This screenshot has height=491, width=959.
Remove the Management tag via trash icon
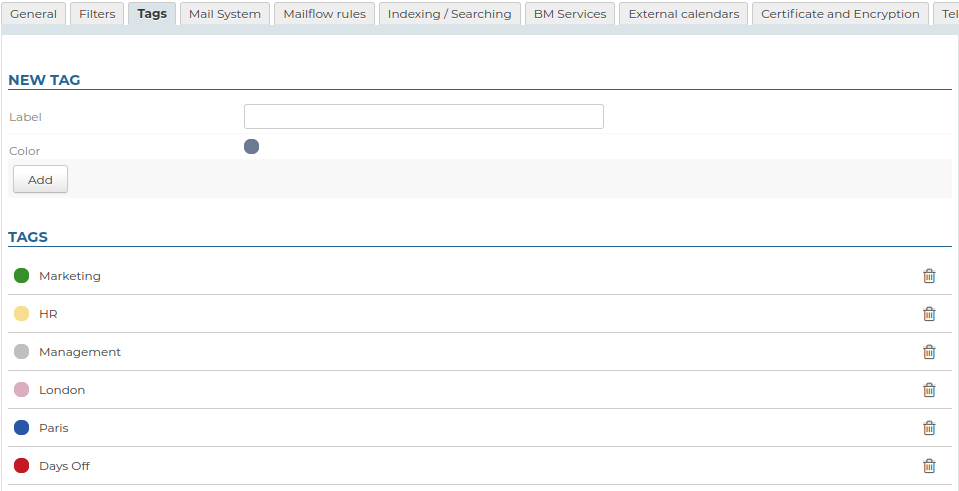coord(929,352)
